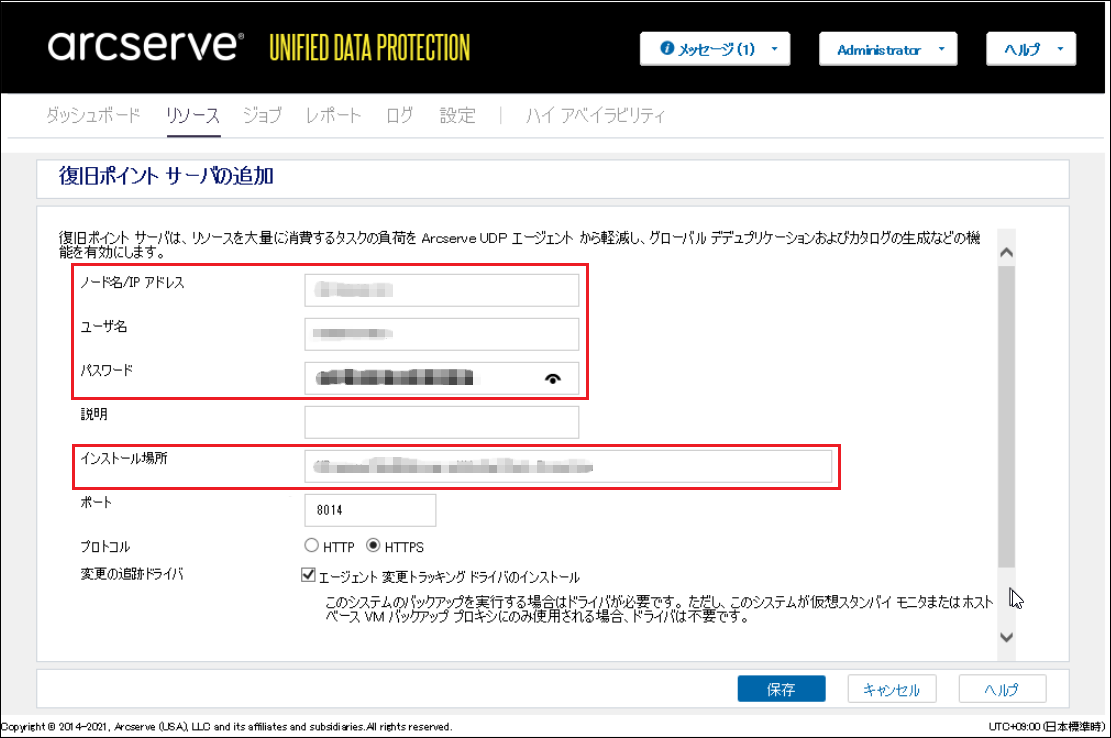The height and width of the screenshot is (738, 1111).
Task: Select the HTTP protocol radio button
Action: tap(311, 545)
